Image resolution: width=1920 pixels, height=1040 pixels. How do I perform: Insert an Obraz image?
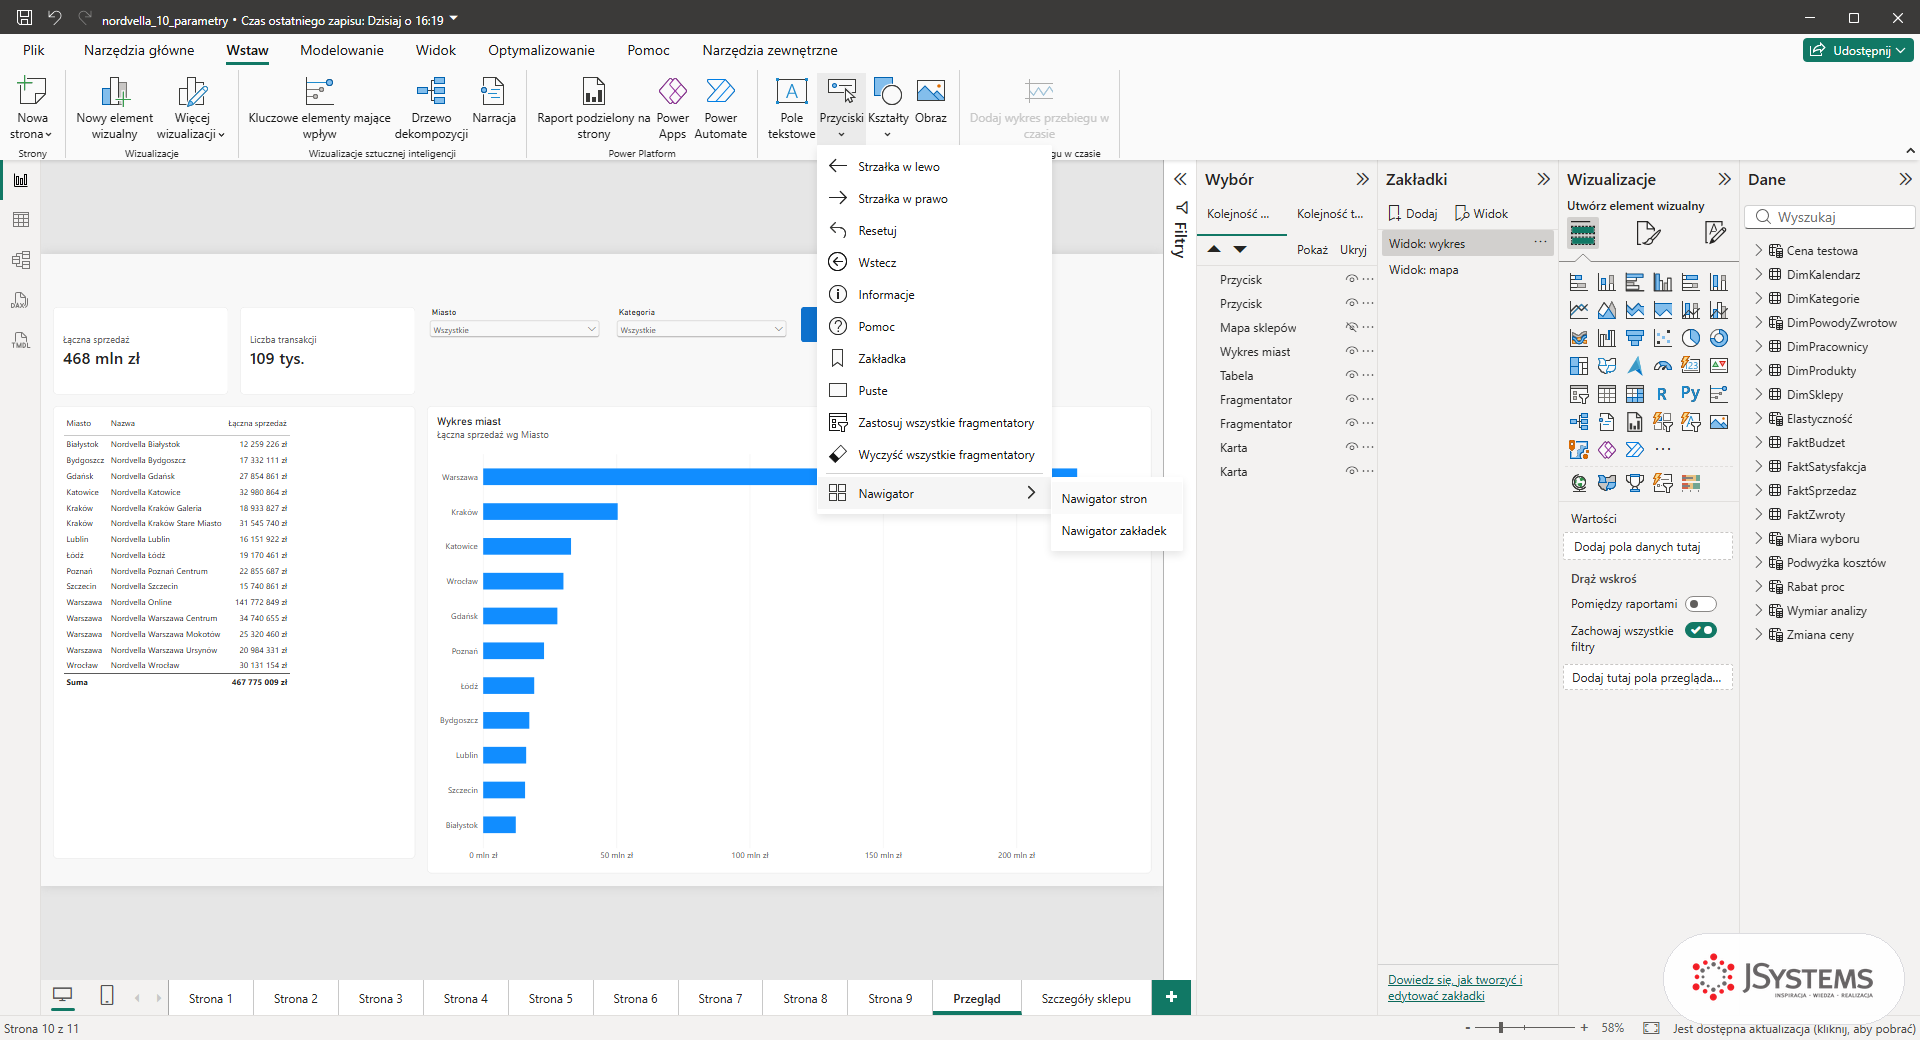coord(931,100)
